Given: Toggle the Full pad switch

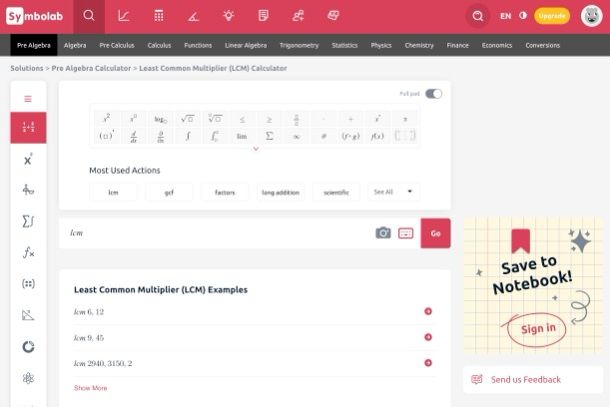Looking at the screenshot, I should click(x=433, y=94).
